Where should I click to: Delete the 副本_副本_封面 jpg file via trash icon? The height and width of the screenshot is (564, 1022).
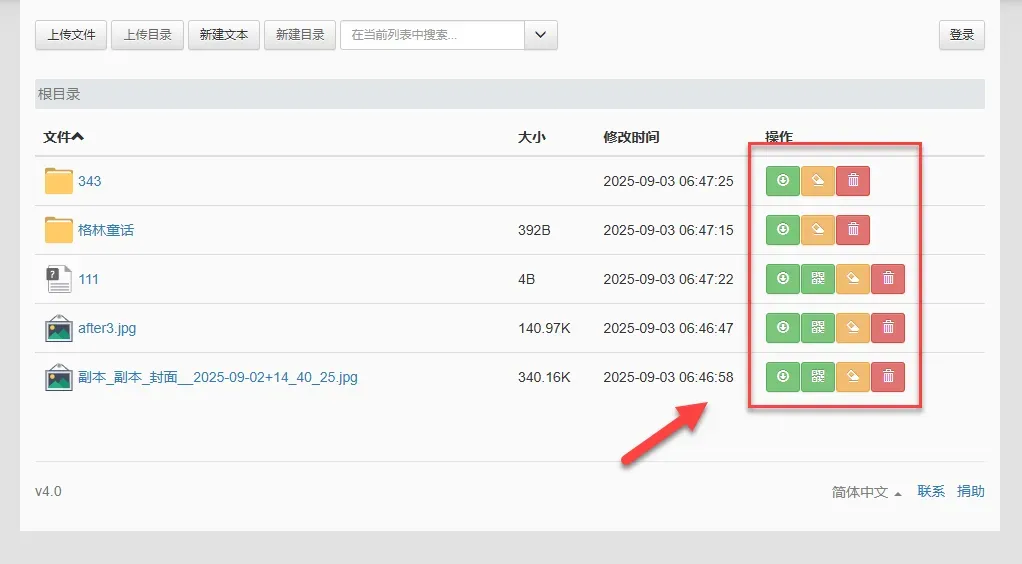pyautogui.click(x=888, y=377)
